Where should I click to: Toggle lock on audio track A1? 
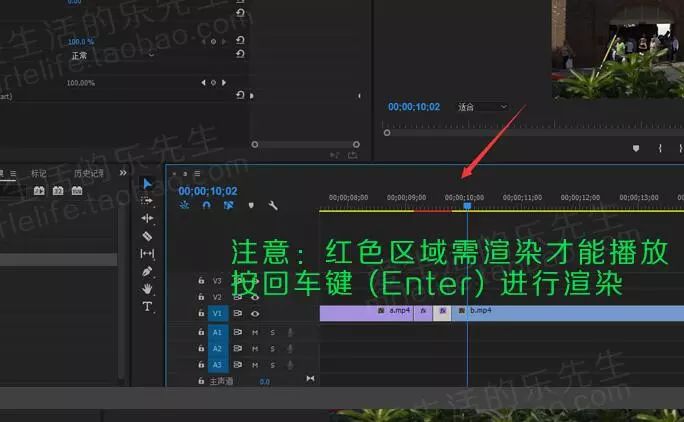click(201, 332)
